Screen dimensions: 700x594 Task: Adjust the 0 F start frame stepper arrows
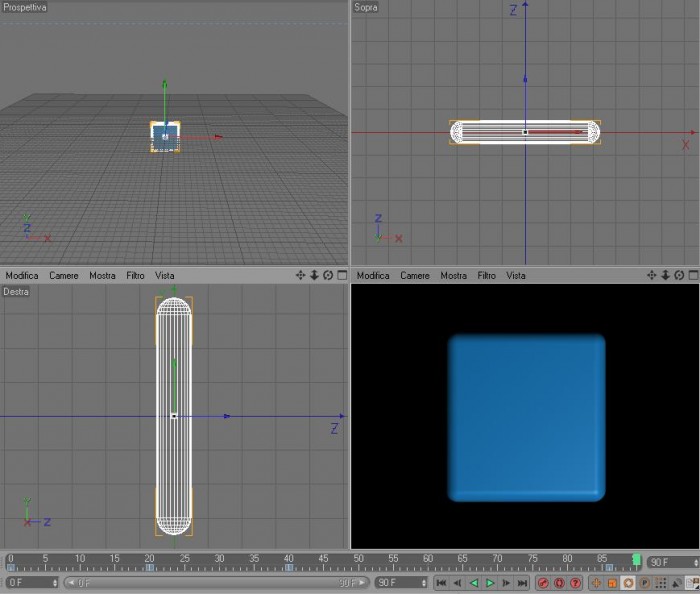[55, 583]
